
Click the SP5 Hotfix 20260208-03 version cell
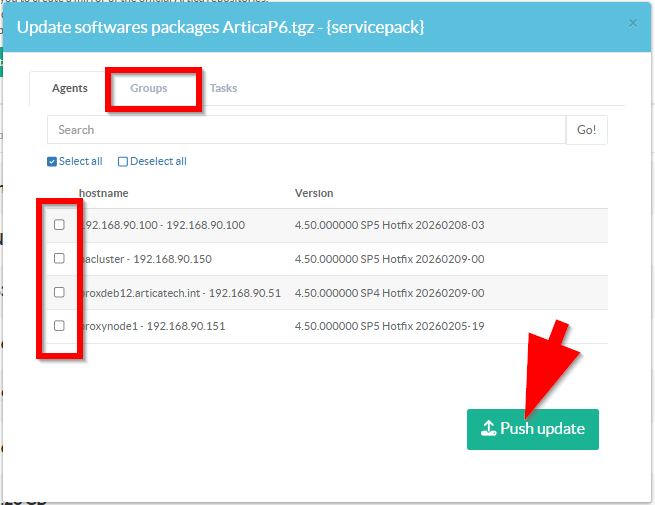click(x=389, y=226)
